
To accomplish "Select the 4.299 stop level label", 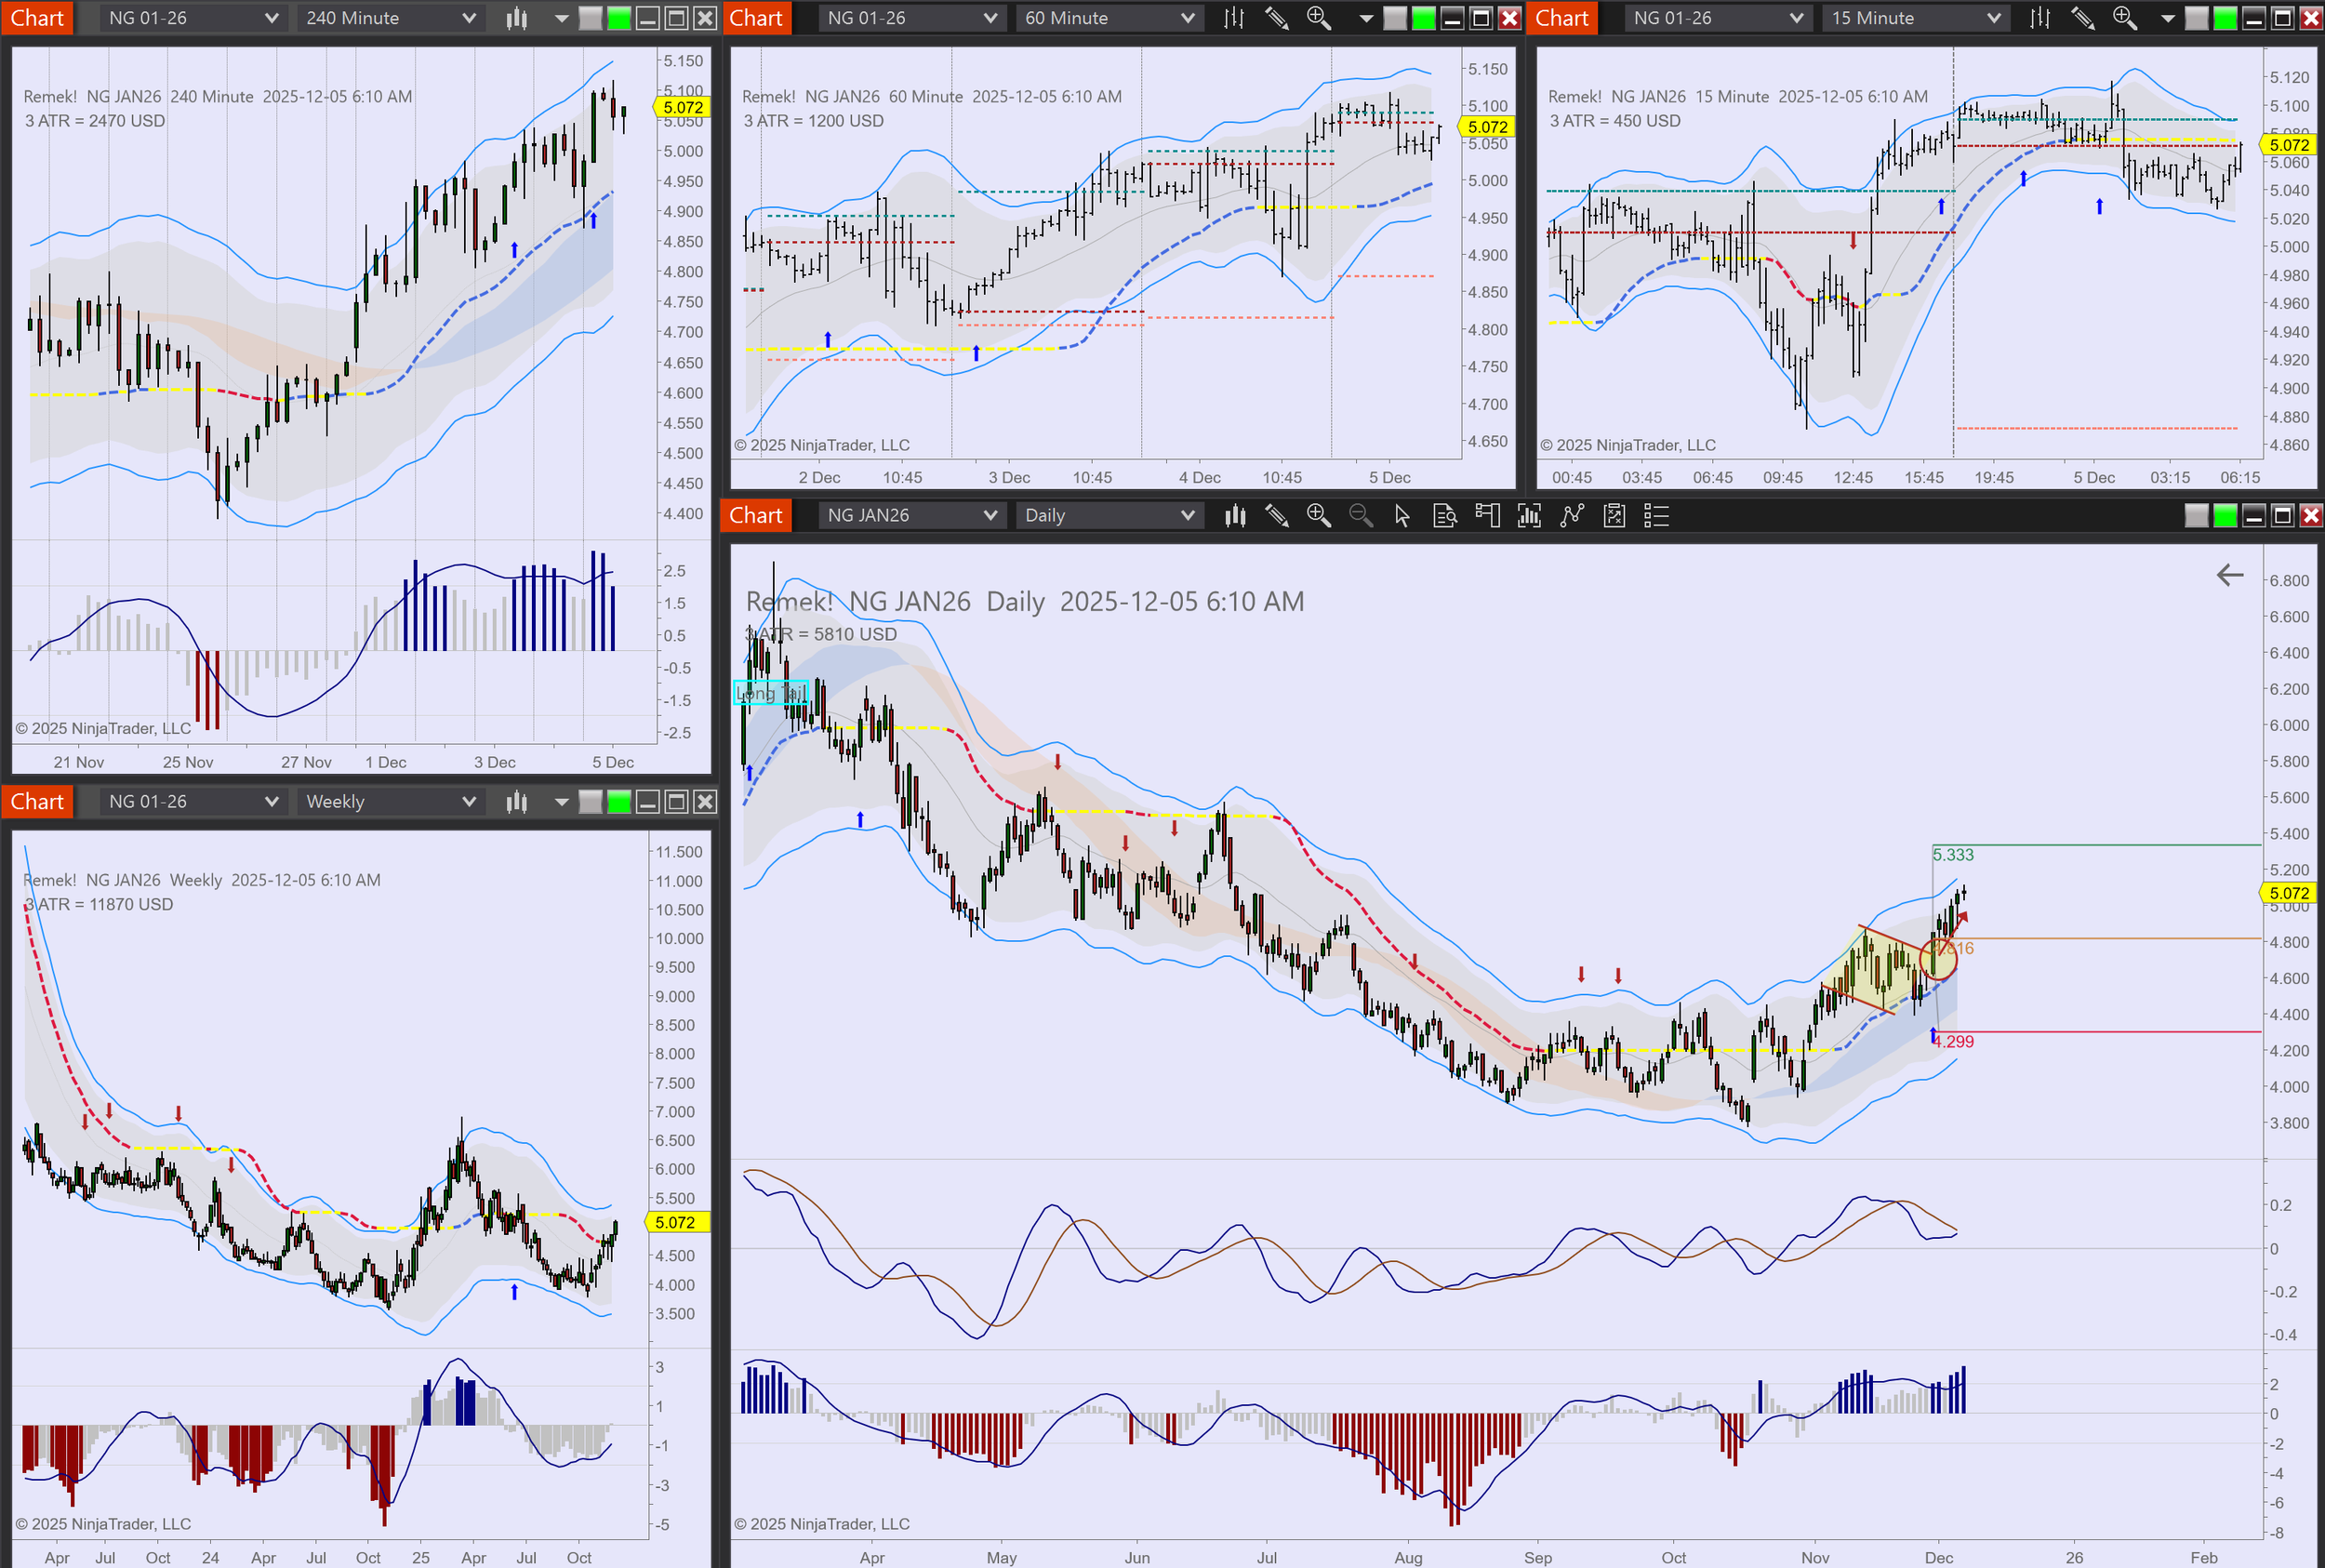I will pyautogui.click(x=1955, y=1042).
